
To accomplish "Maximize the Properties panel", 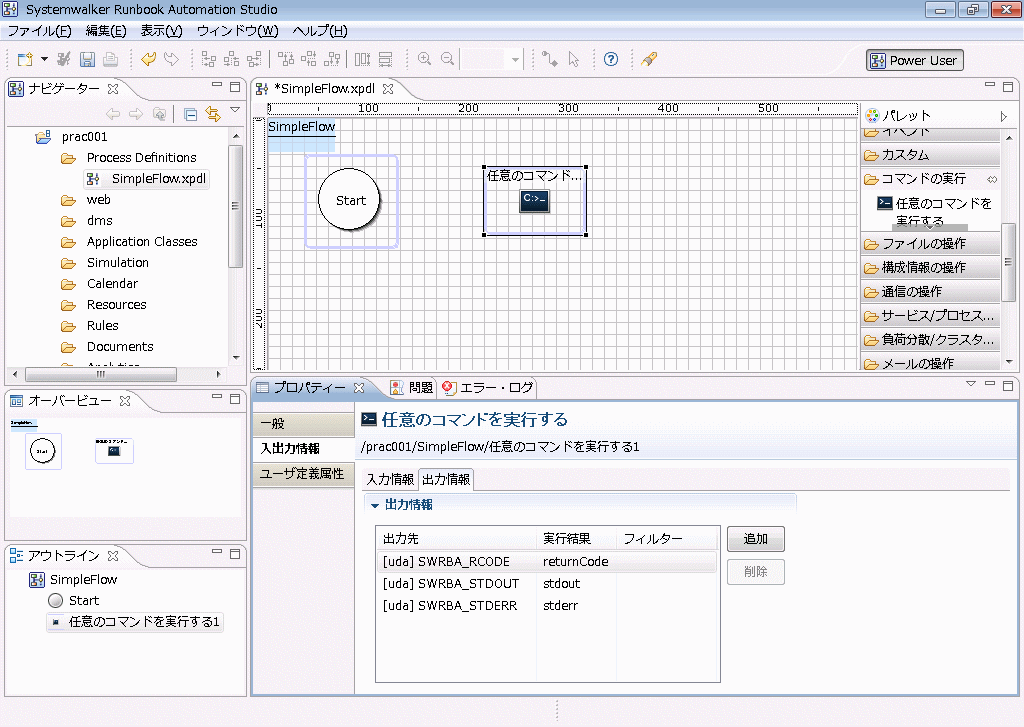I will pyautogui.click(x=1008, y=385).
